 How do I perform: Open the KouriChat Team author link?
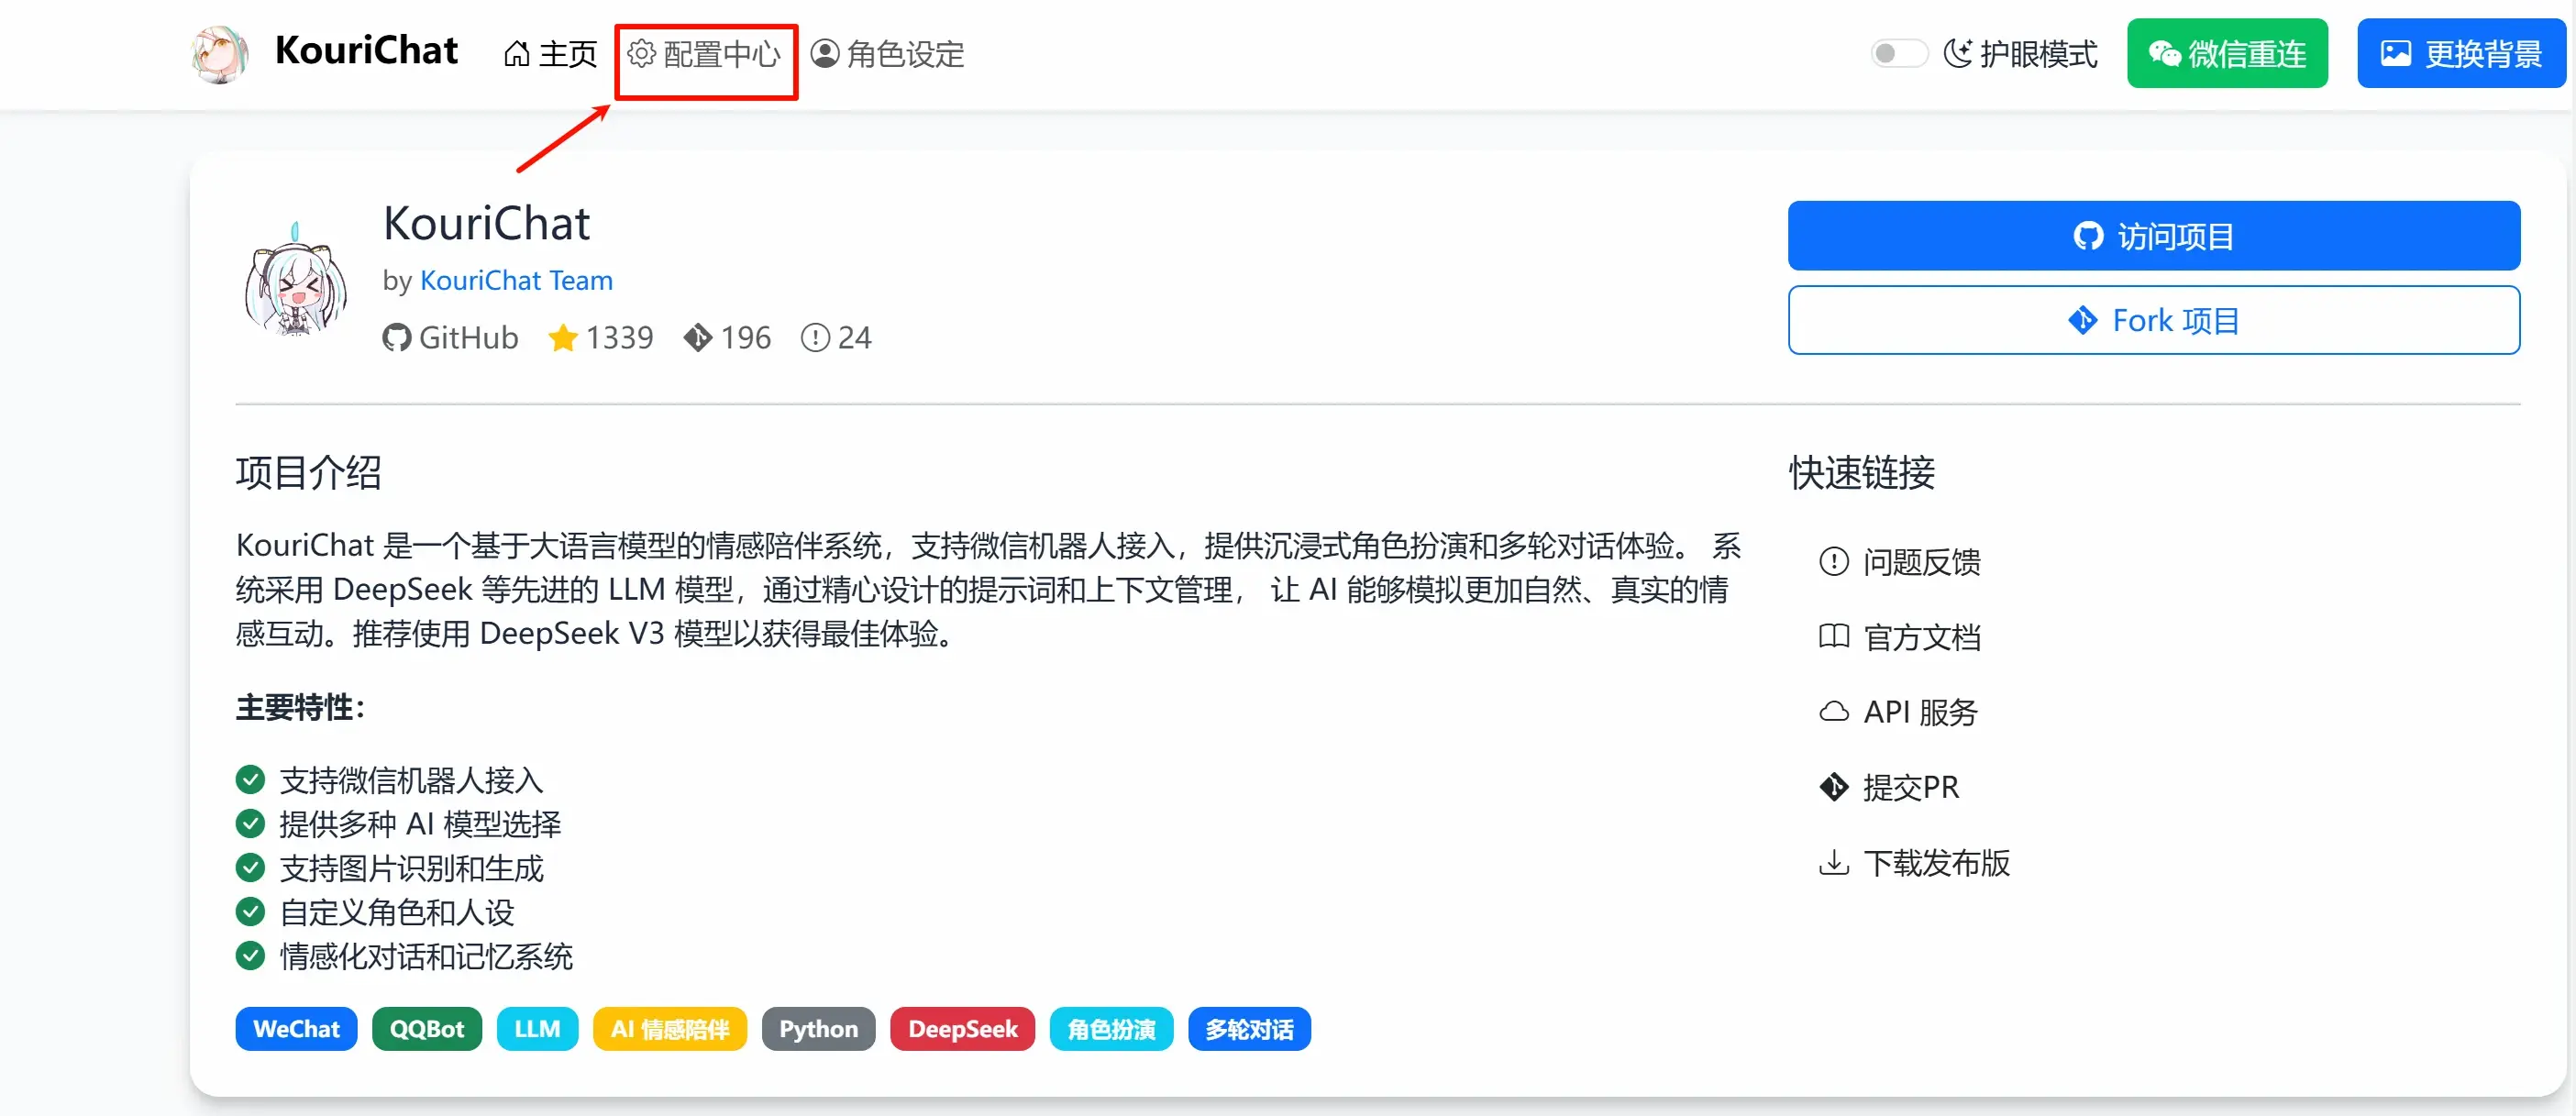click(515, 281)
